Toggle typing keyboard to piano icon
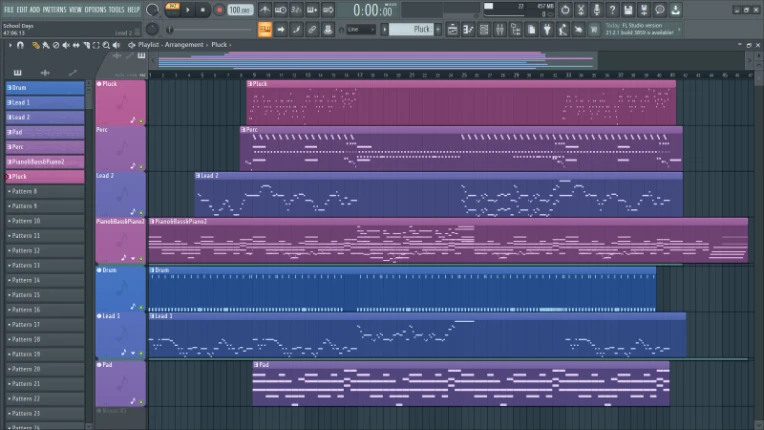Image resolution: width=764 pixels, height=430 pixels. 265,30
